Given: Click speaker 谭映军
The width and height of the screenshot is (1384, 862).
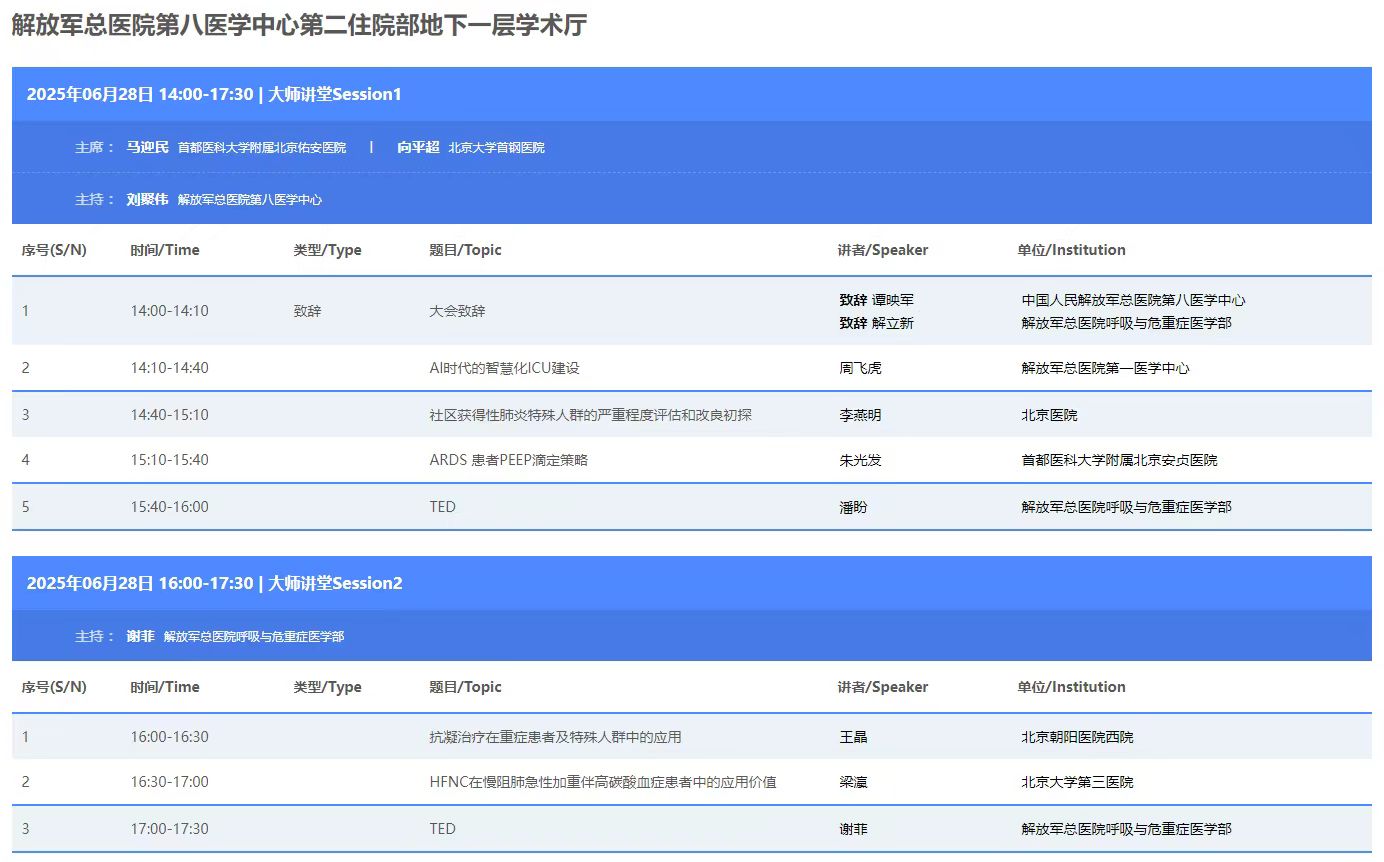Looking at the screenshot, I should (893, 300).
